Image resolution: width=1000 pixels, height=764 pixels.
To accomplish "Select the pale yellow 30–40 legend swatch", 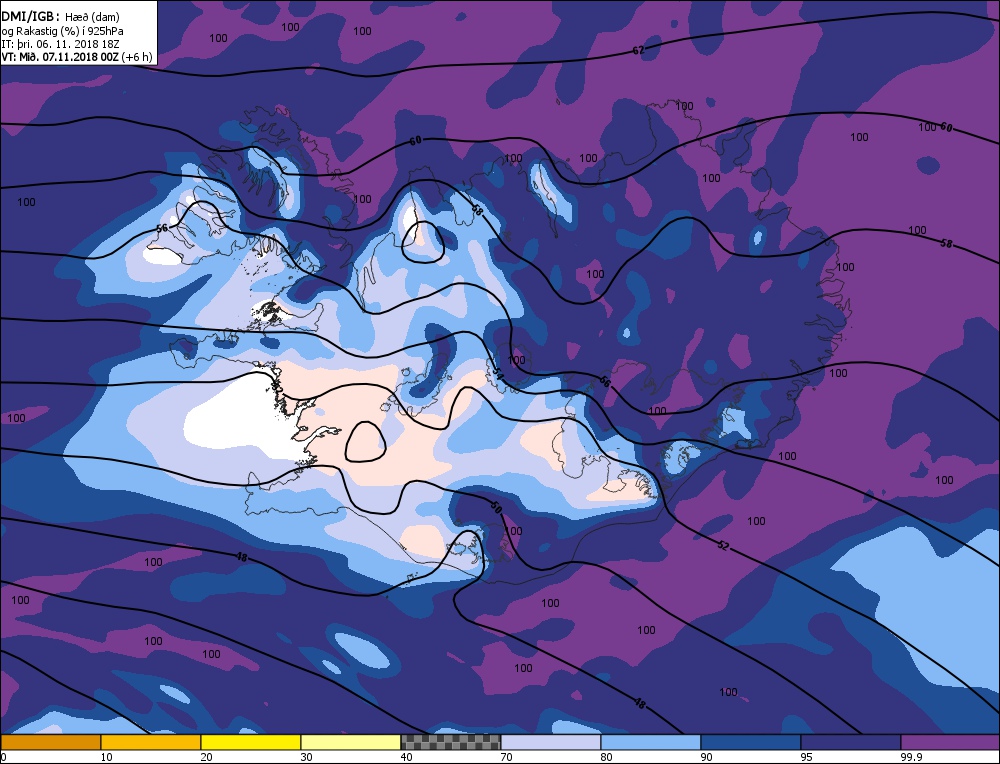I will coord(350,742).
